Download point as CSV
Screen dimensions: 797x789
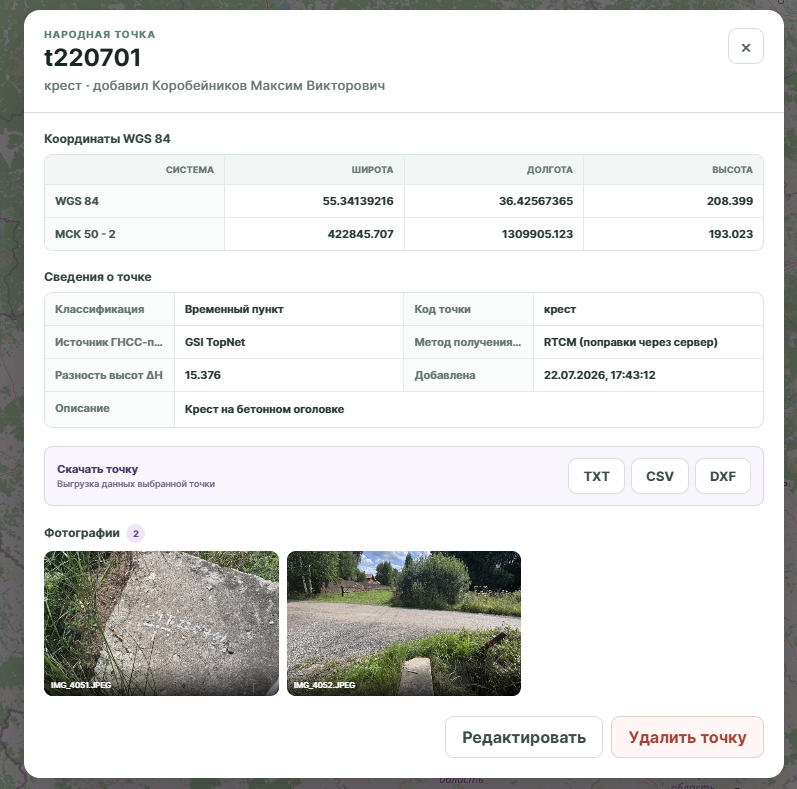(x=659, y=476)
